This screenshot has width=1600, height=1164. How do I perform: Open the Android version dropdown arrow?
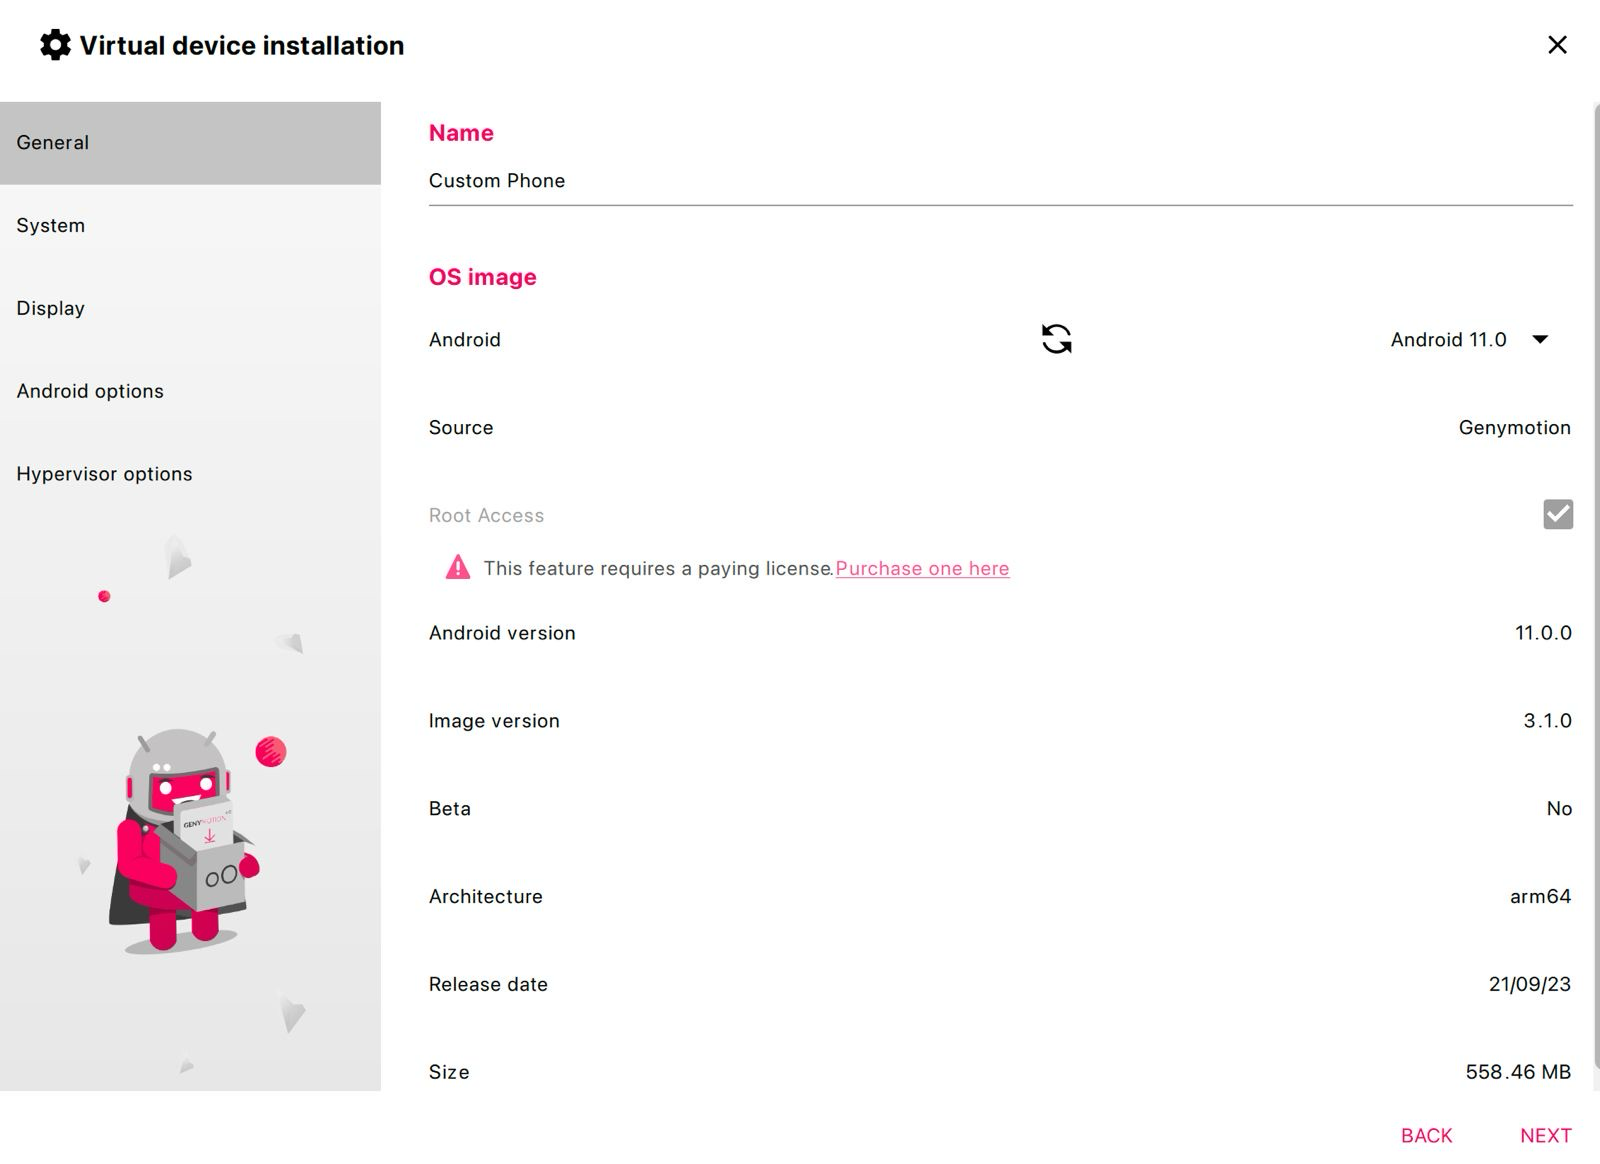(1541, 339)
